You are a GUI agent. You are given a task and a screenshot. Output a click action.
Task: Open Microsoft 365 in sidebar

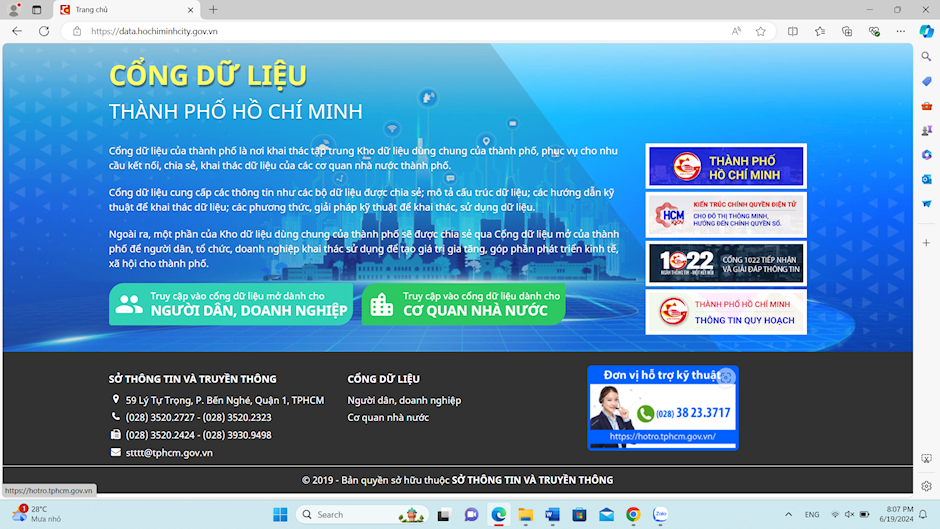pos(926,155)
